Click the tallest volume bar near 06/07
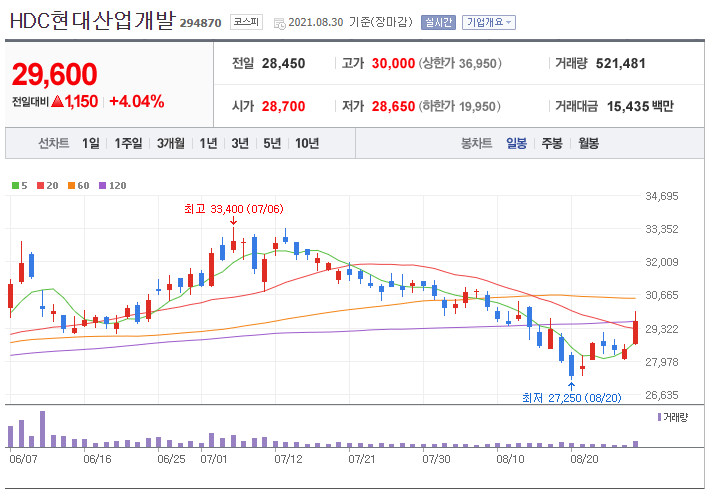 pyautogui.click(x=42, y=429)
